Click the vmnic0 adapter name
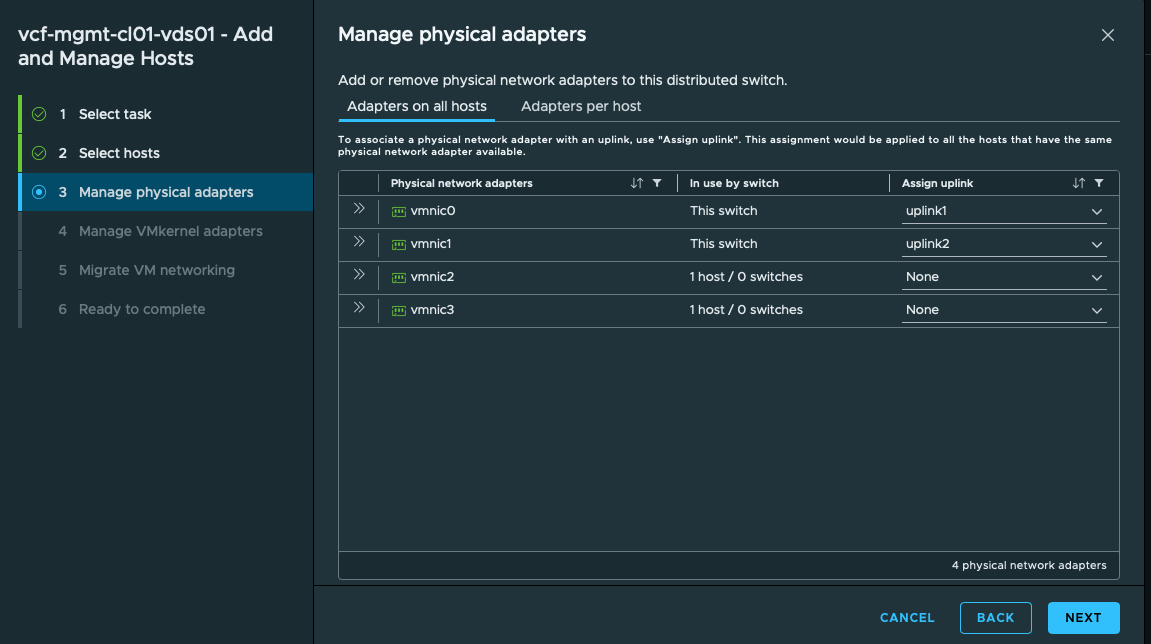1151x644 pixels. pyautogui.click(x=432, y=211)
